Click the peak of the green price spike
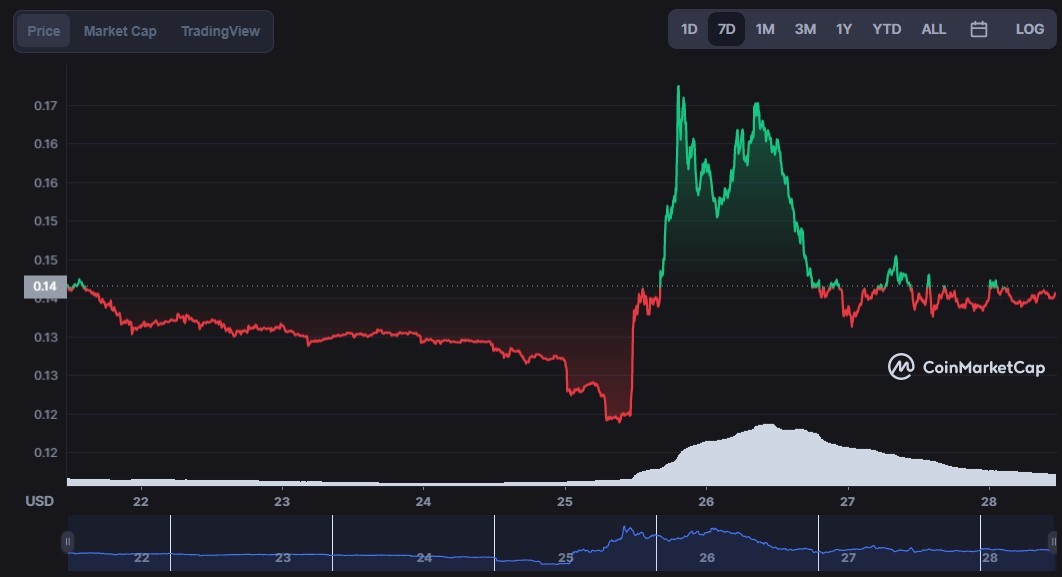The width and height of the screenshot is (1062, 577). 679,87
